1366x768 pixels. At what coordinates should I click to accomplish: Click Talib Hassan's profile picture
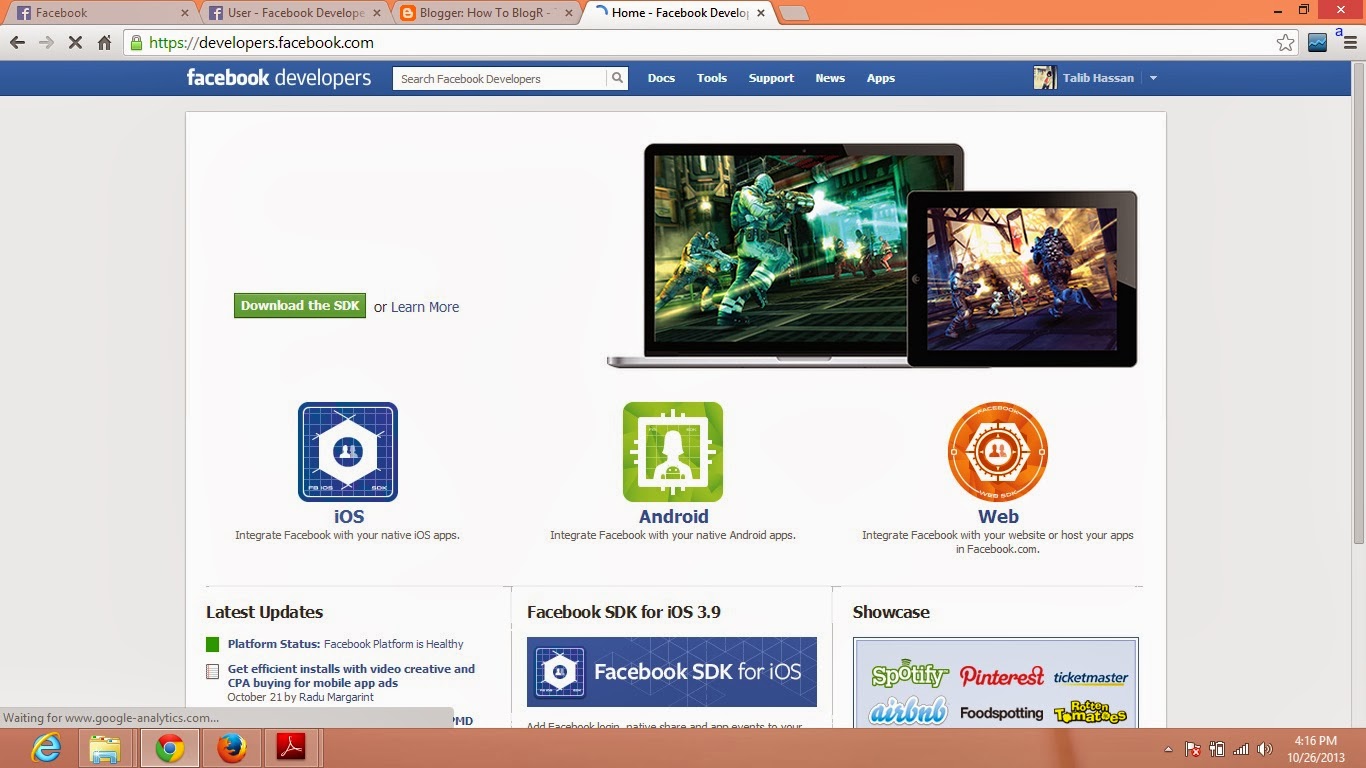point(1046,77)
